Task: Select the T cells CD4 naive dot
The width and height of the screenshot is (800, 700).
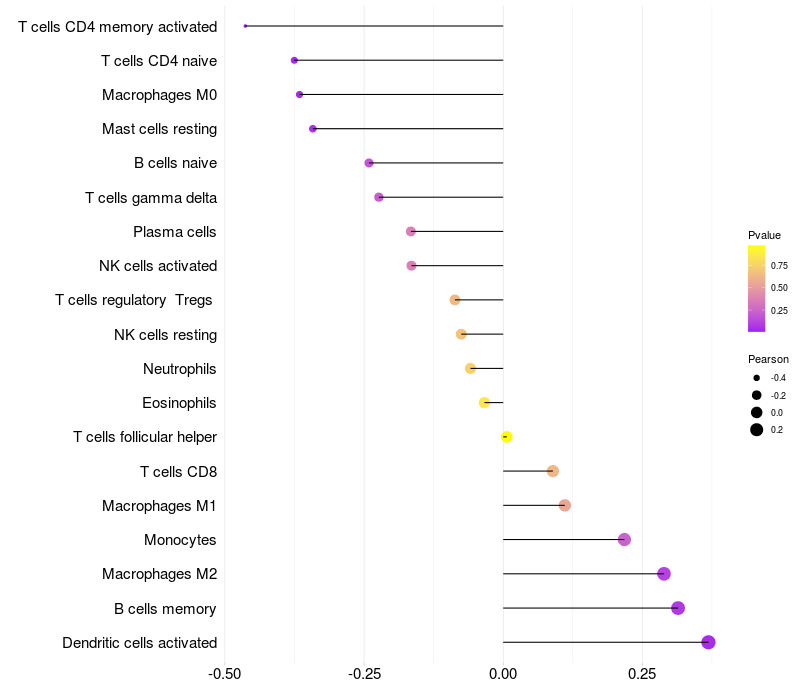Action: point(294,61)
